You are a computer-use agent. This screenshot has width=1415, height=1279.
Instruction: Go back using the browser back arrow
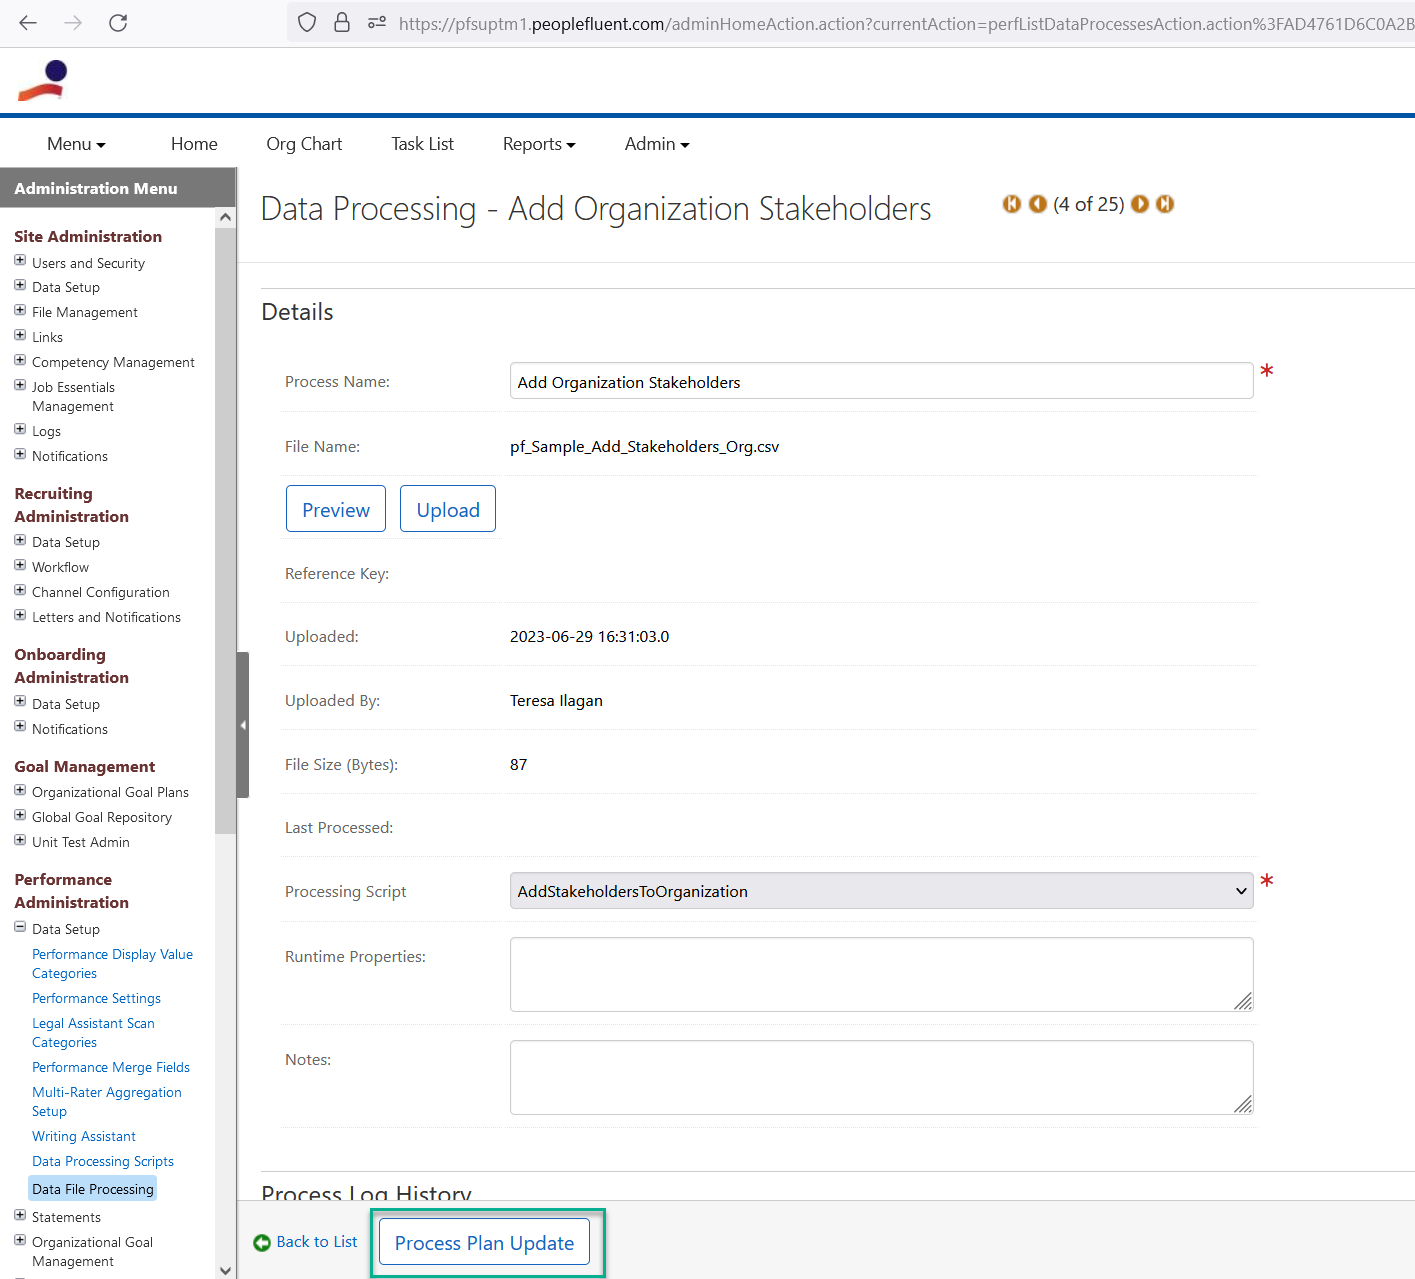click(x=28, y=22)
